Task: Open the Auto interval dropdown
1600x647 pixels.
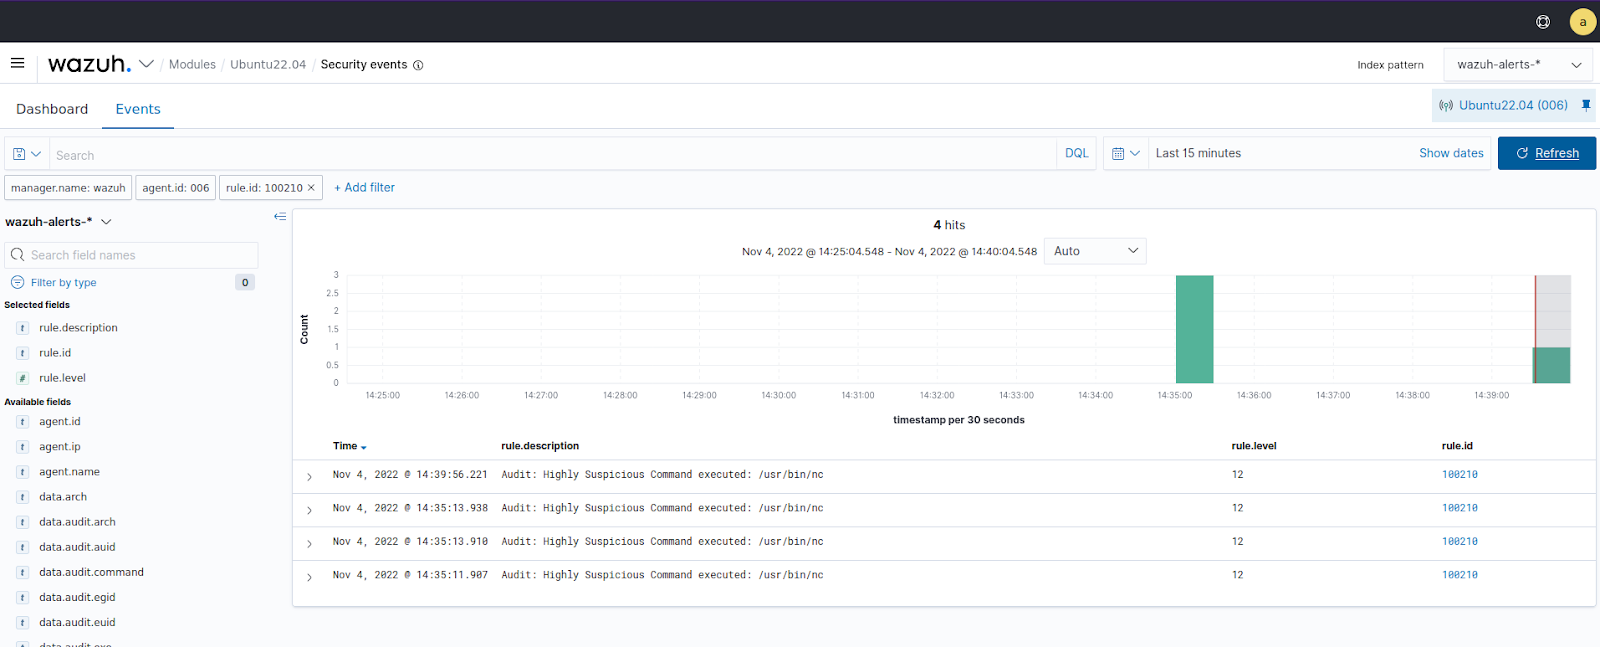Action: pyautogui.click(x=1095, y=251)
